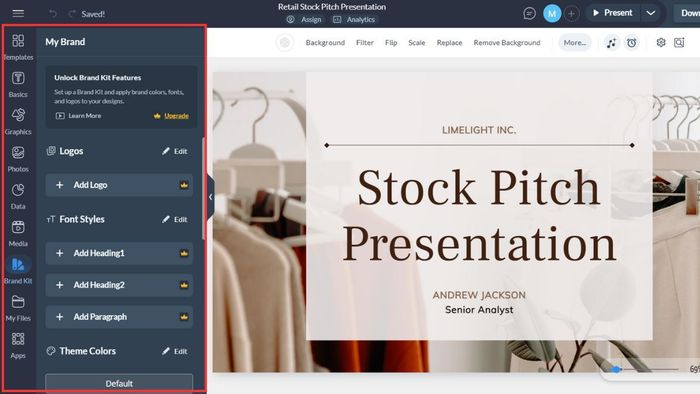Select the Default theme colors button
Viewport: 700px width, 394px height.
119,383
